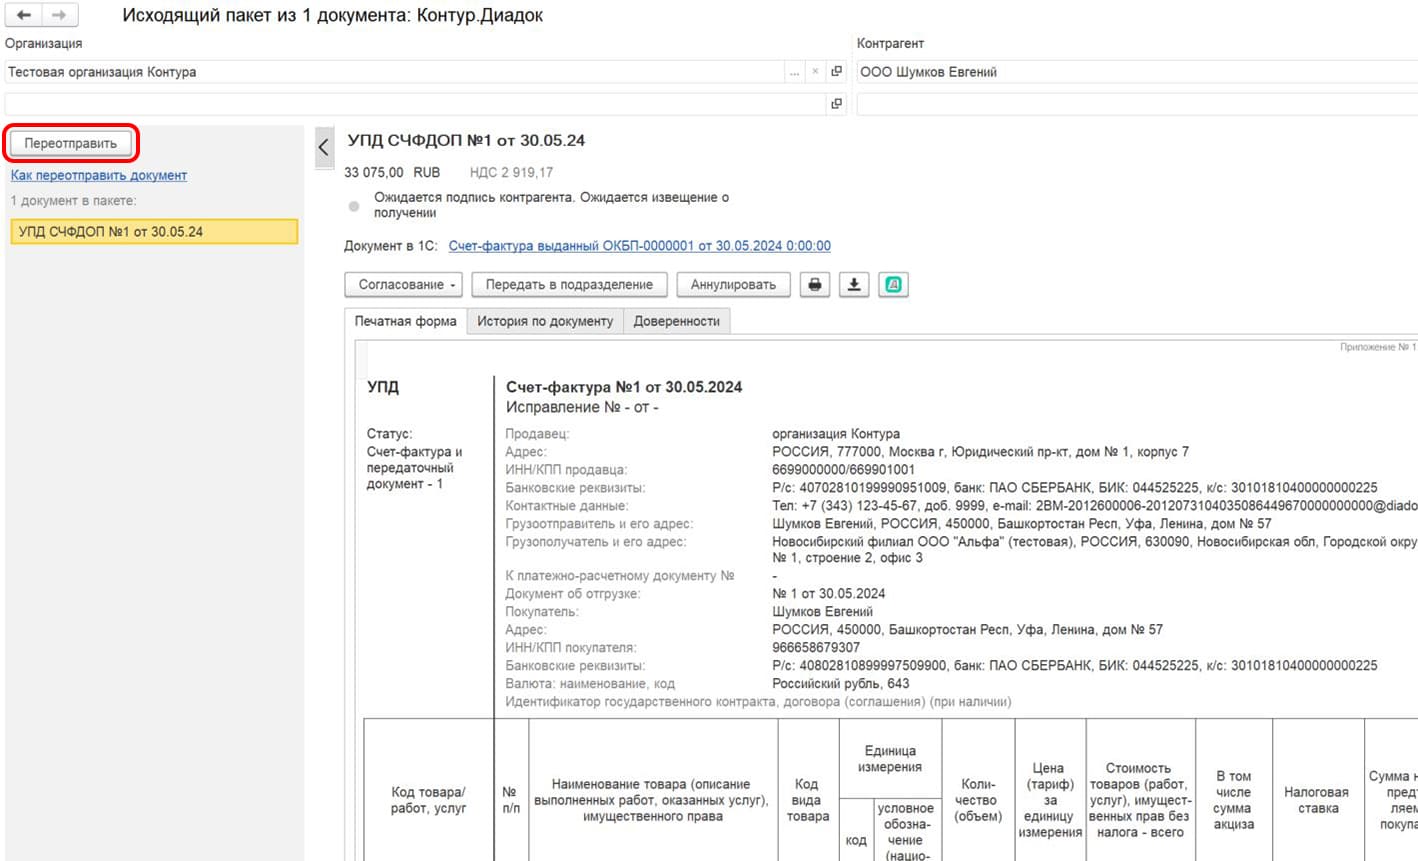
Task: Switch to the Печатная форма tab
Action: [x=405, y=321]
